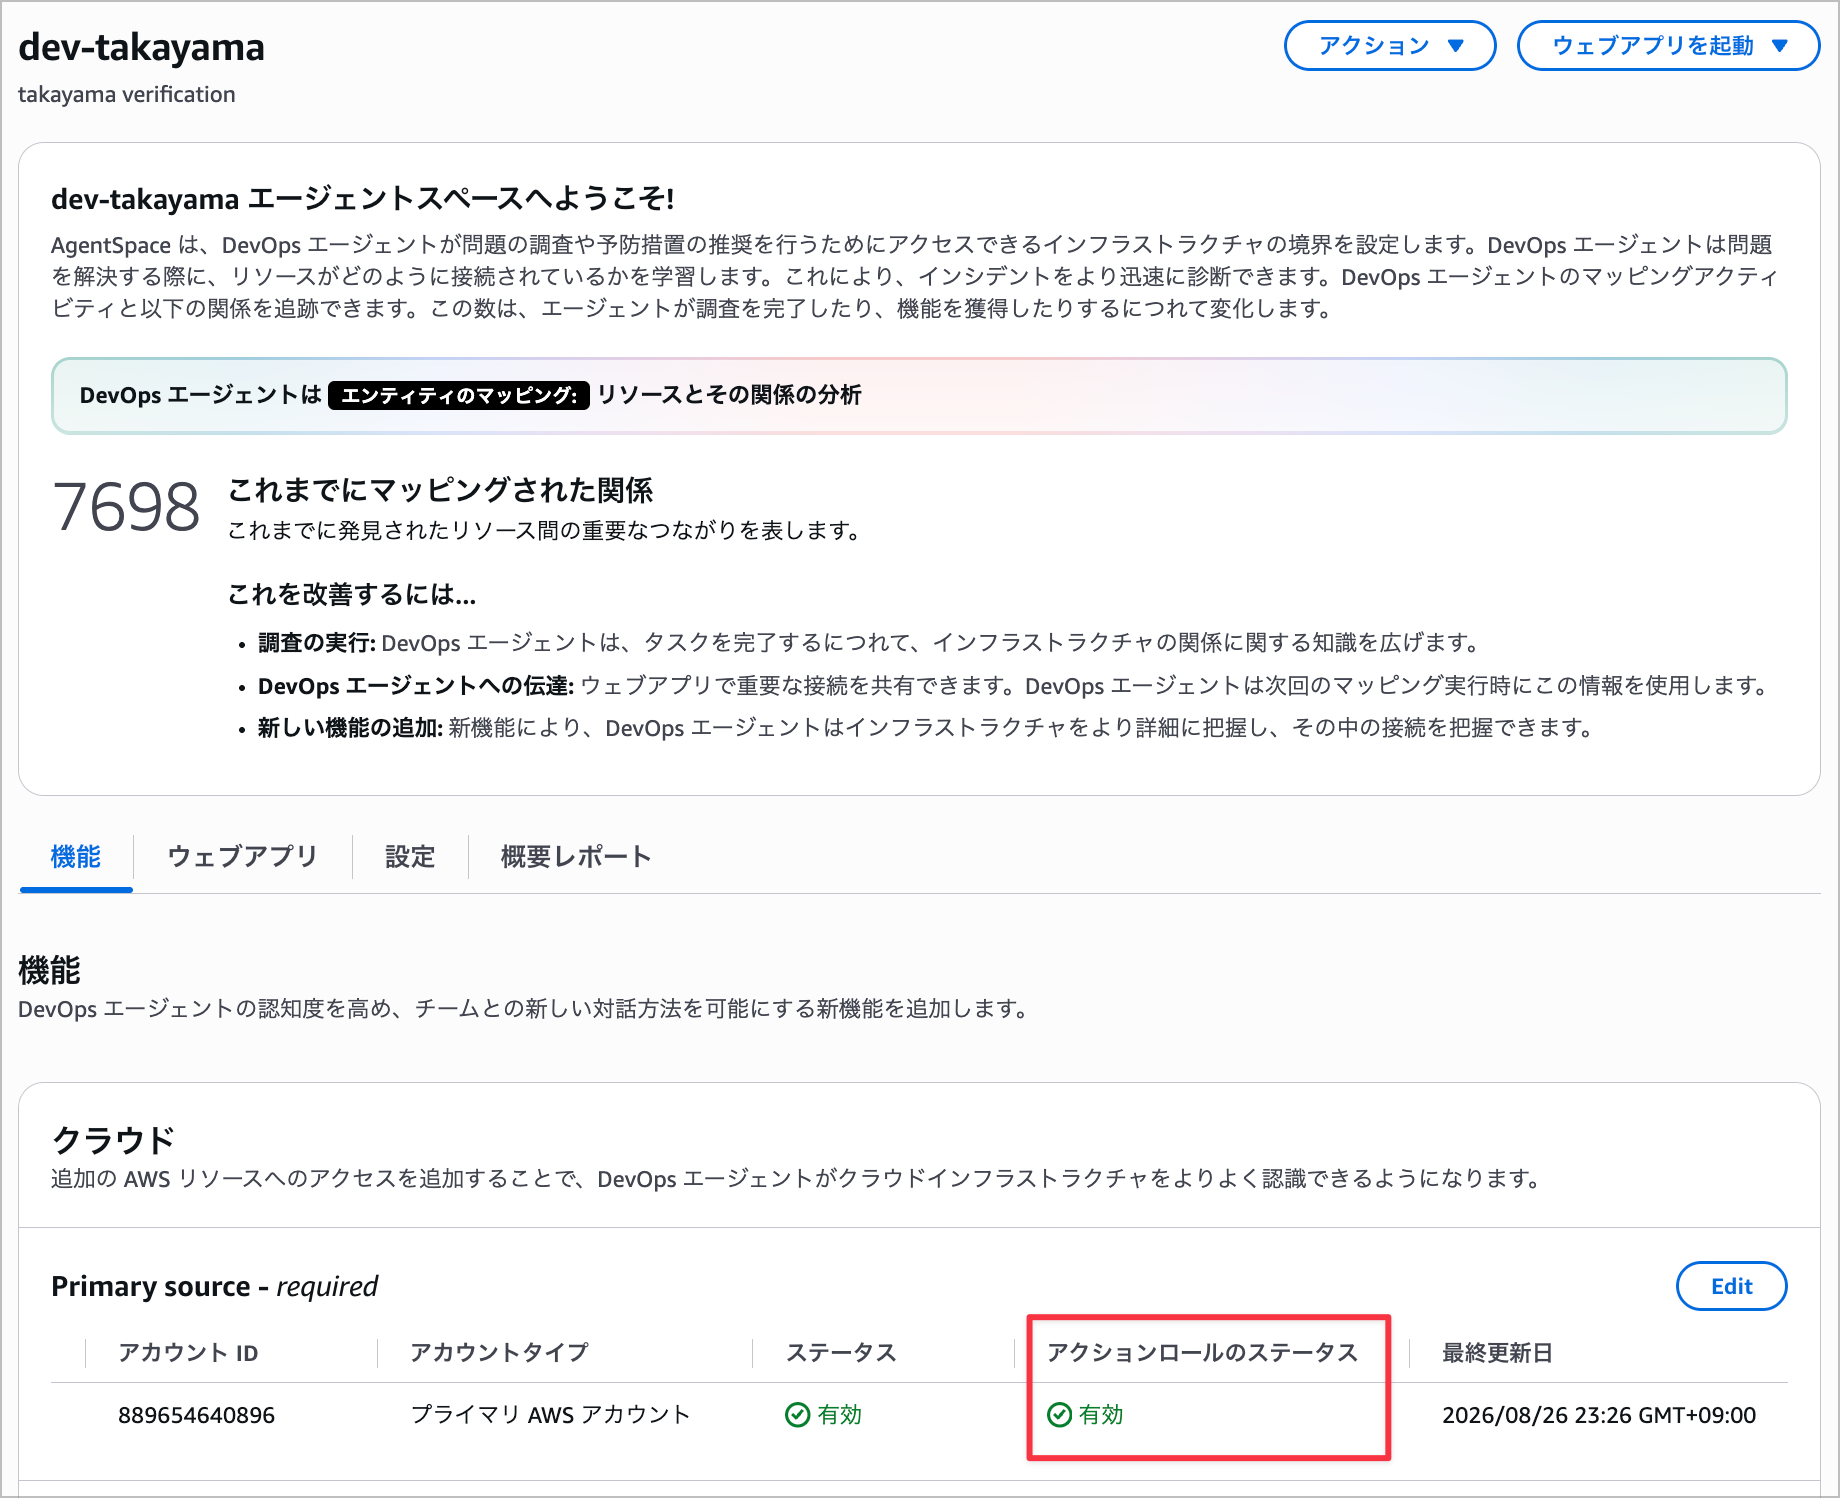Click the dev-takayama page title
The image size is (1840, 1498).
click(x=141, y=47)
